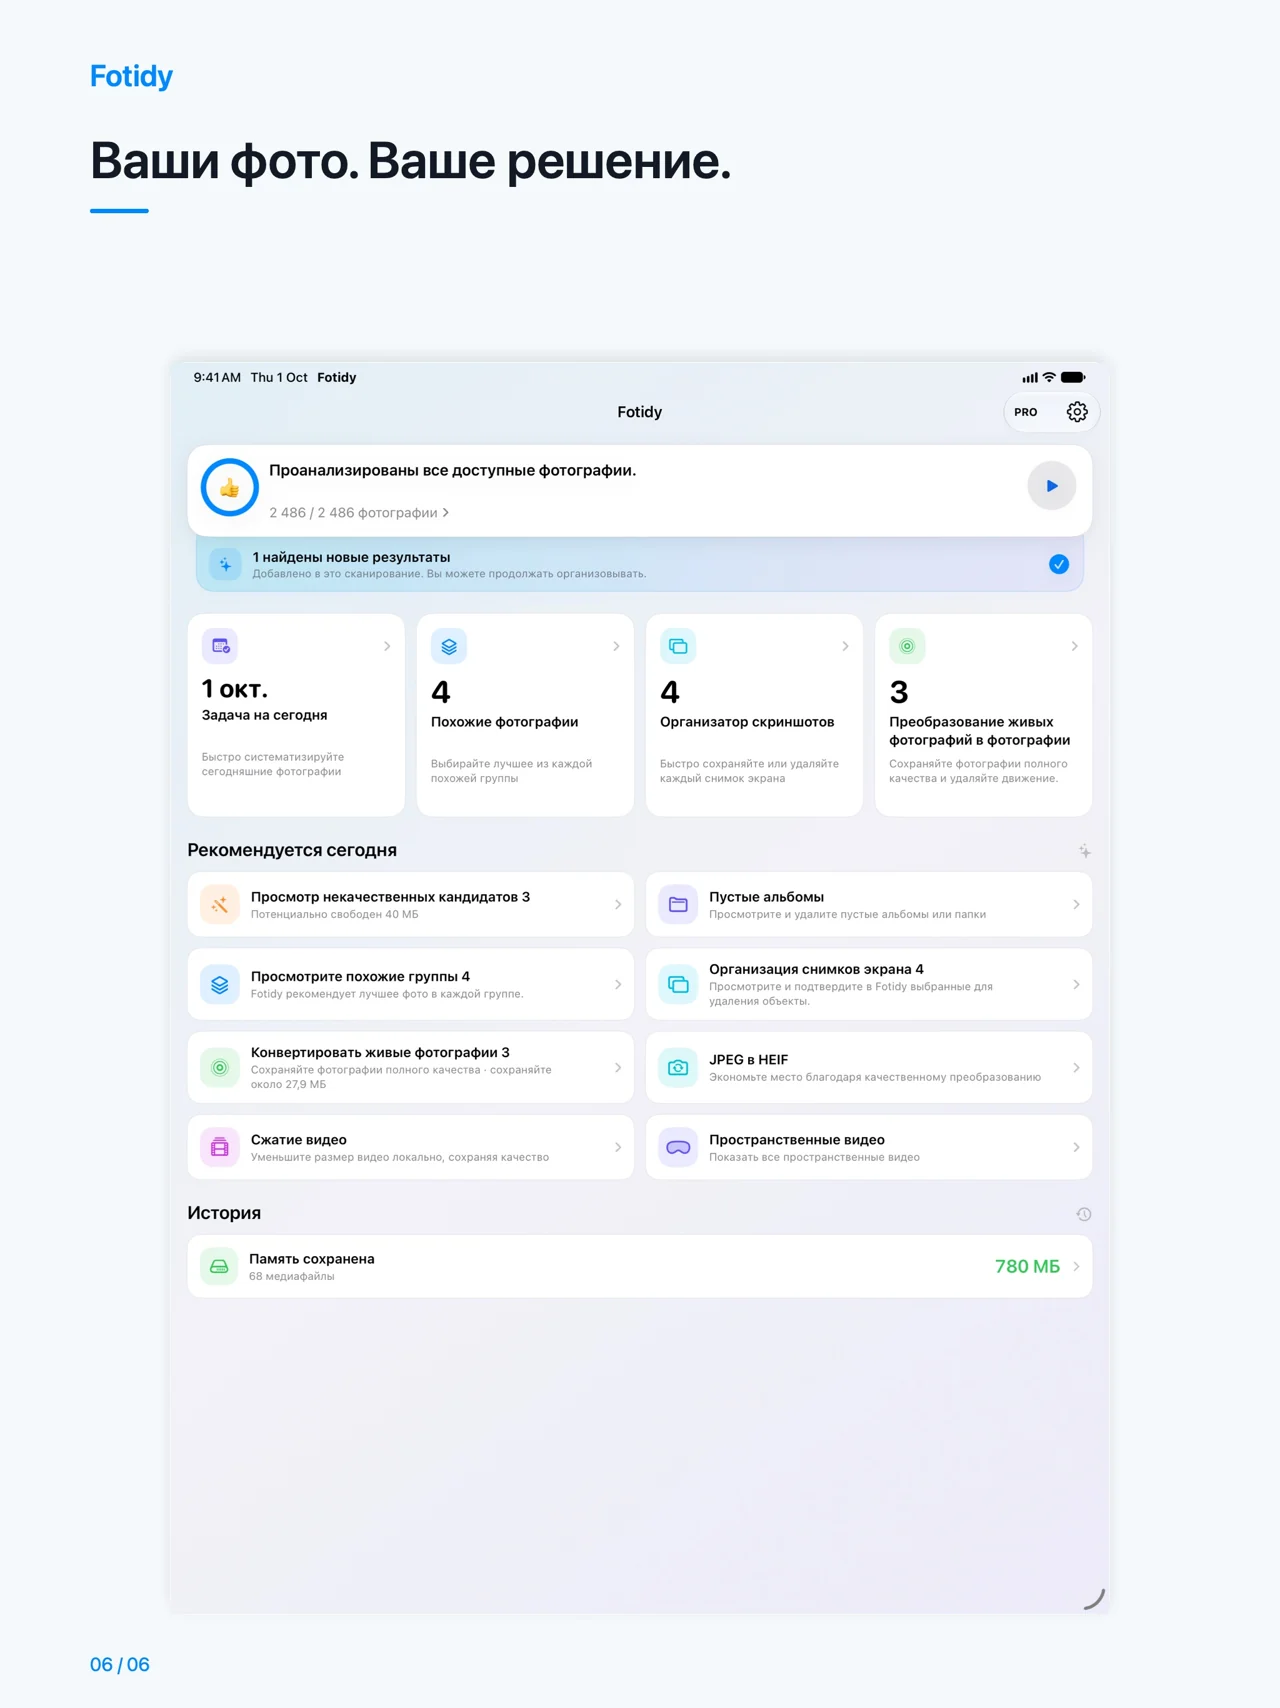1280x1708 pixels.
Task: Click the calendar icon on Задача на сегодня card
Action: [x=220, y=646]
